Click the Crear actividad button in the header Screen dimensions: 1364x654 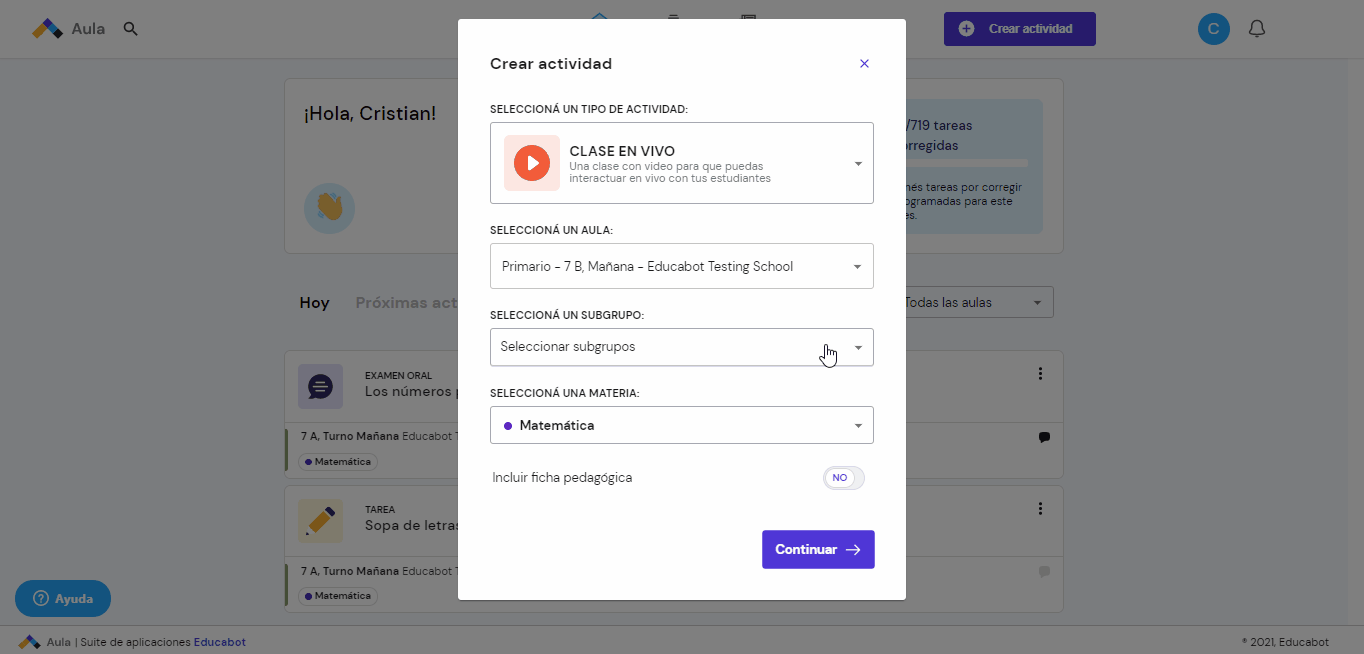(1019, 29)
